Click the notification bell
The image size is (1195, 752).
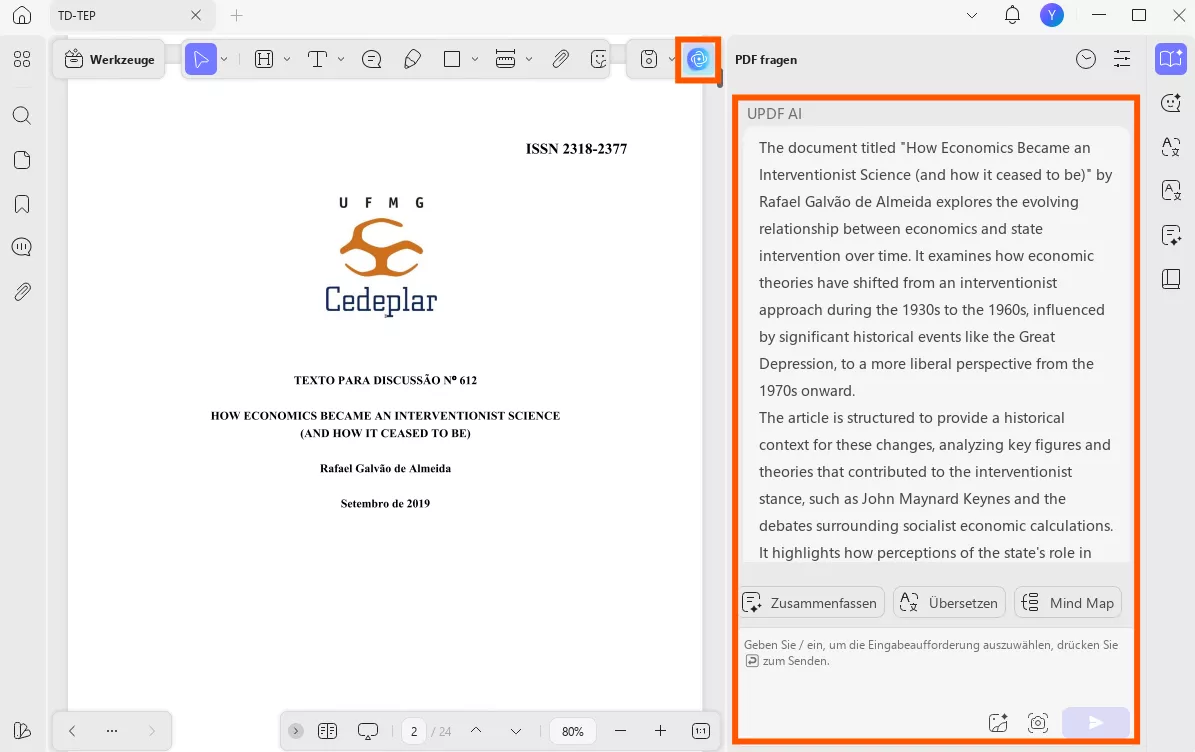1012,15
